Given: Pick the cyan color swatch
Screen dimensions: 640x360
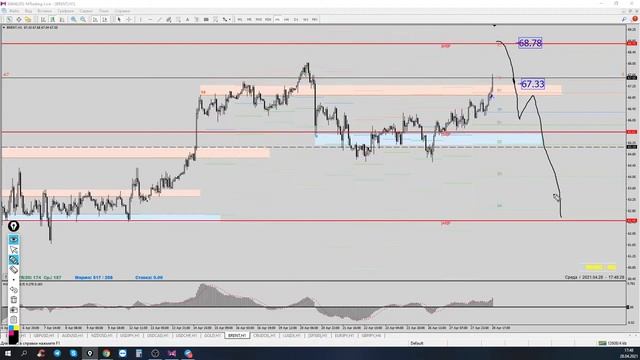Looking at the screenshot, I should pyautogui.click(x=11, y=328).
